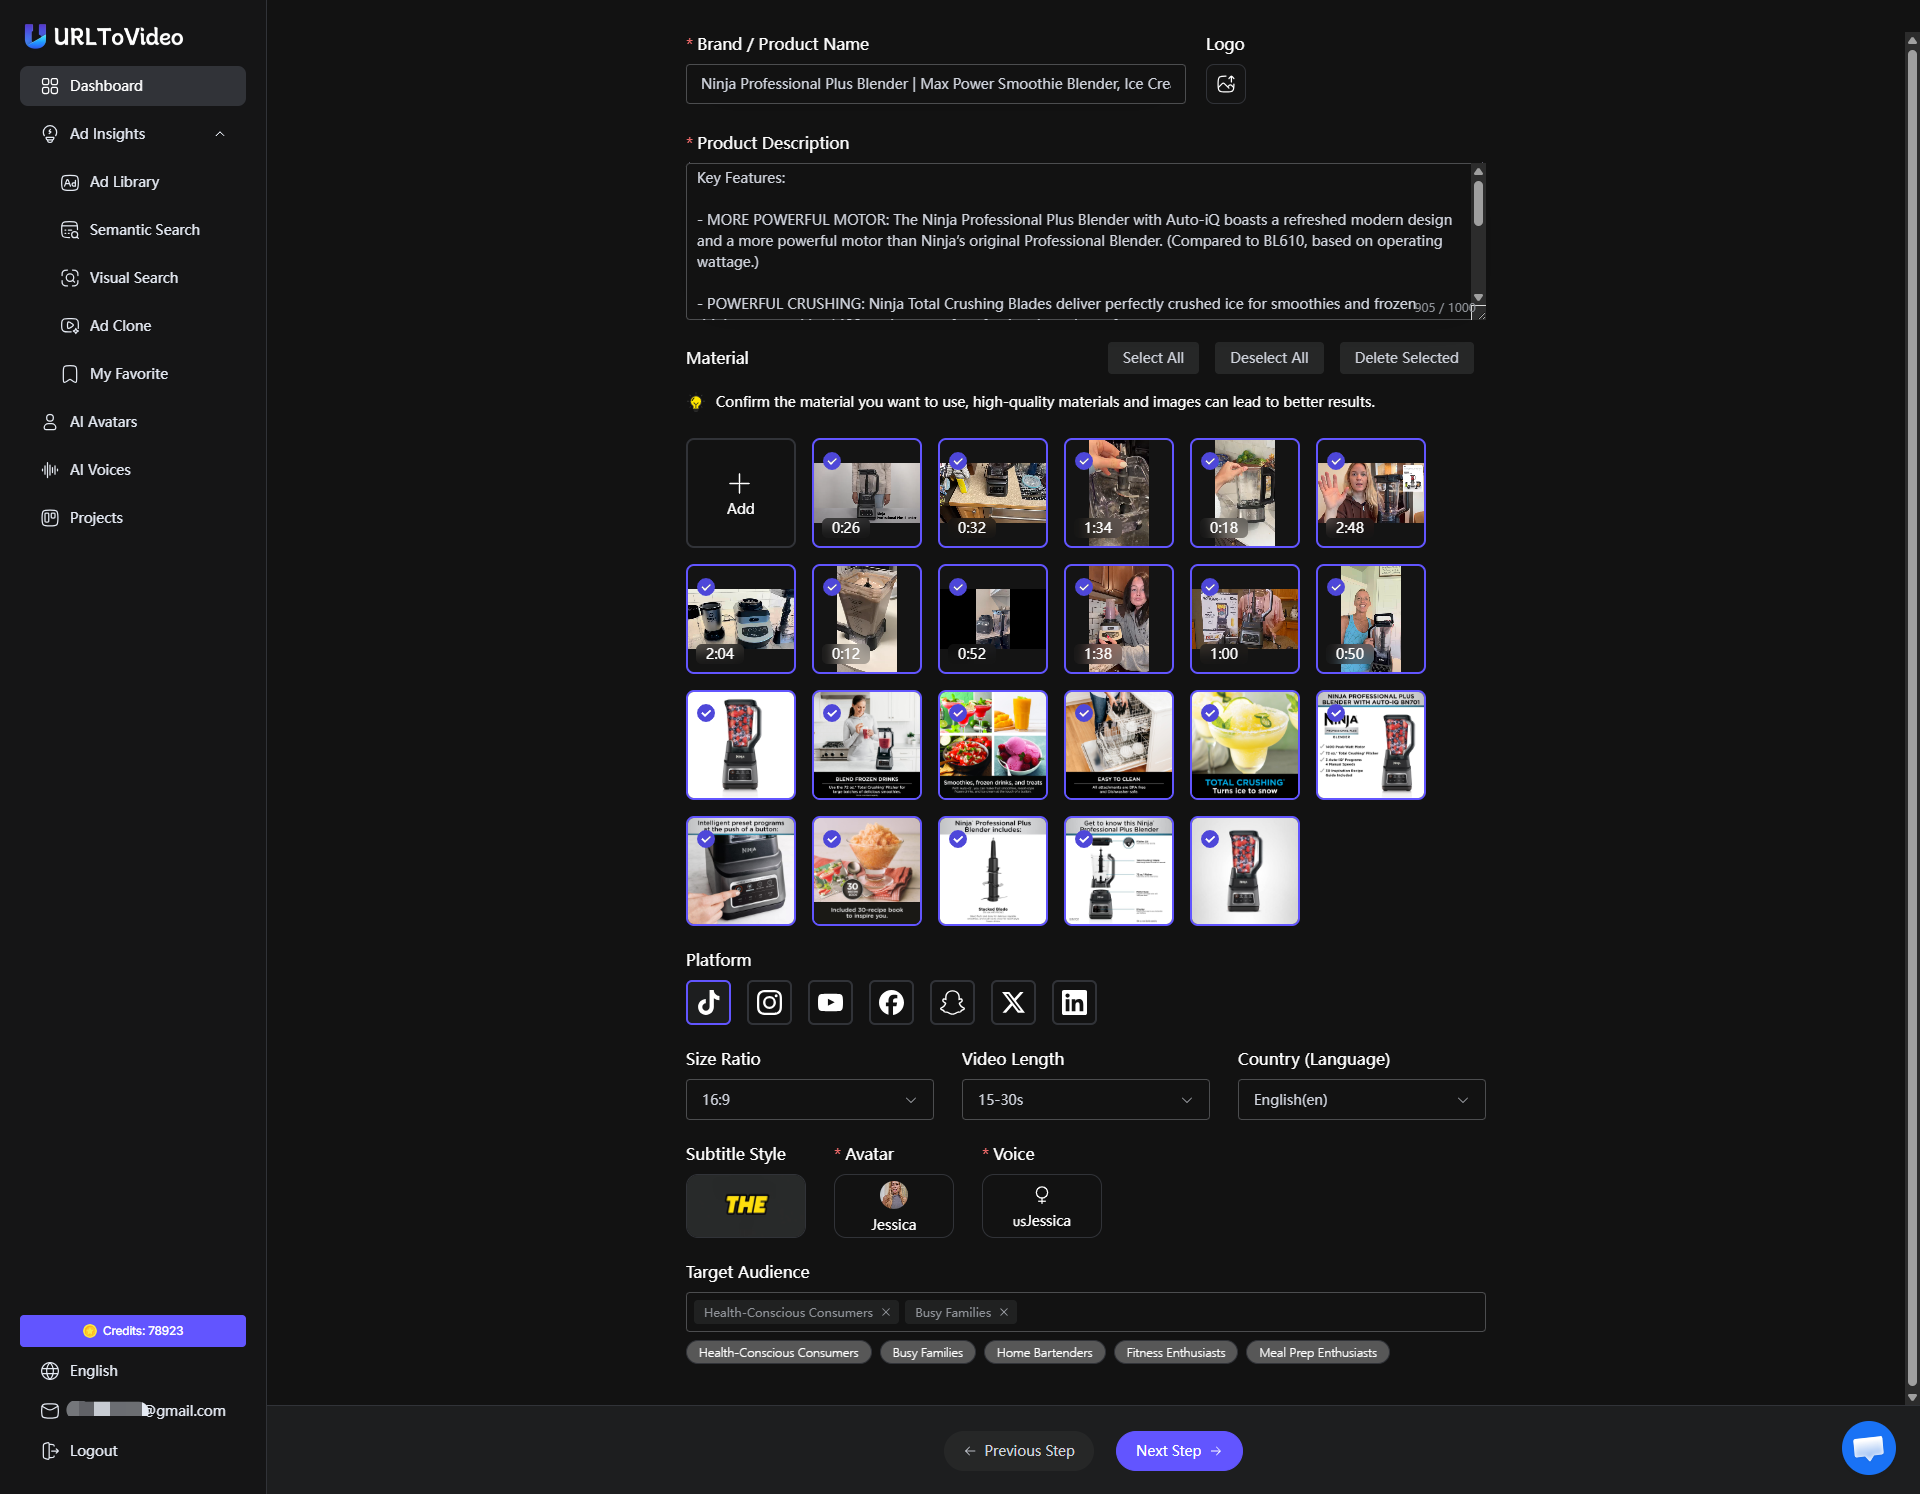This screenshot has width=1920, height=1494.
Task: Select the X (Twitter) platform icon
Action: coord(1013,1002)
